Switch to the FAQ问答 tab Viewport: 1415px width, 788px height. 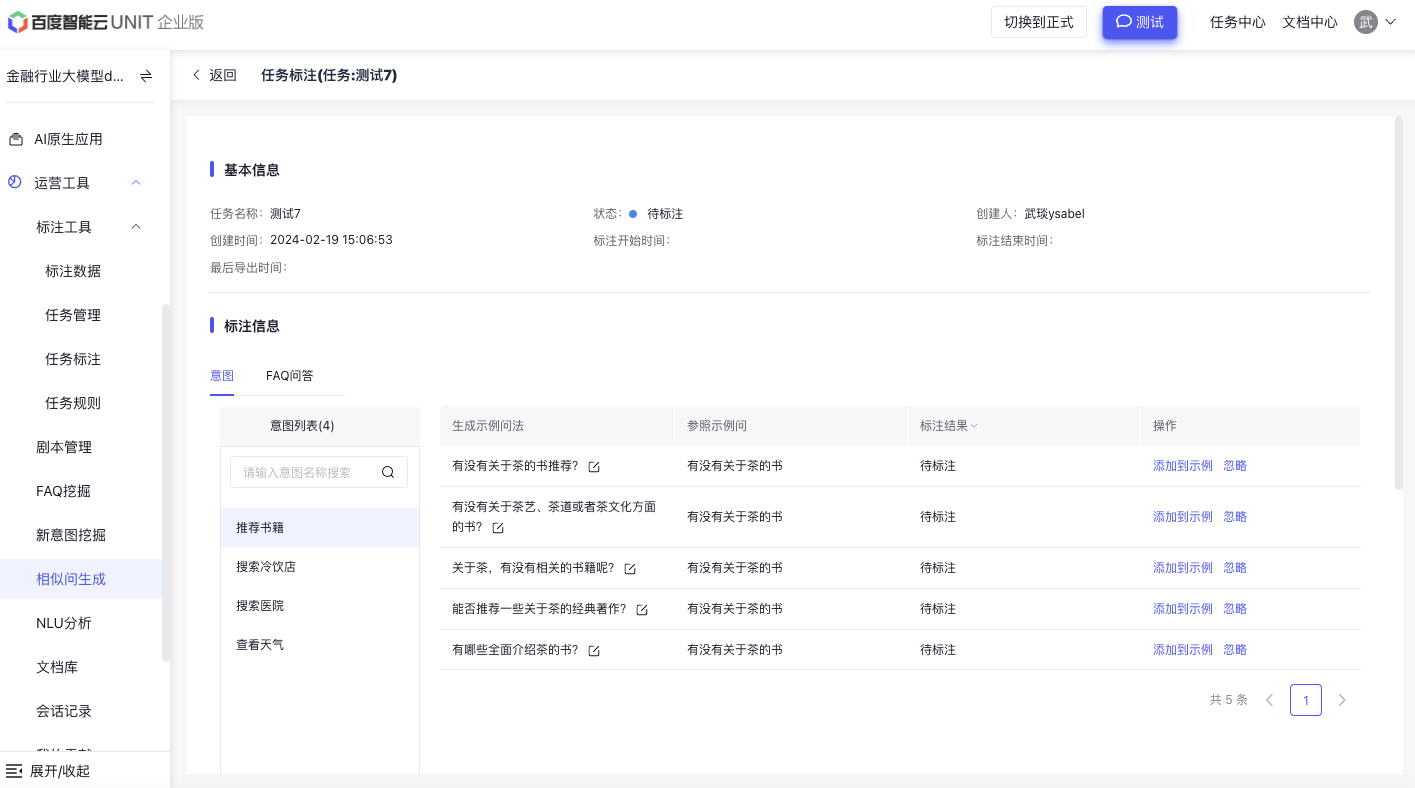(x=289, y=375)
